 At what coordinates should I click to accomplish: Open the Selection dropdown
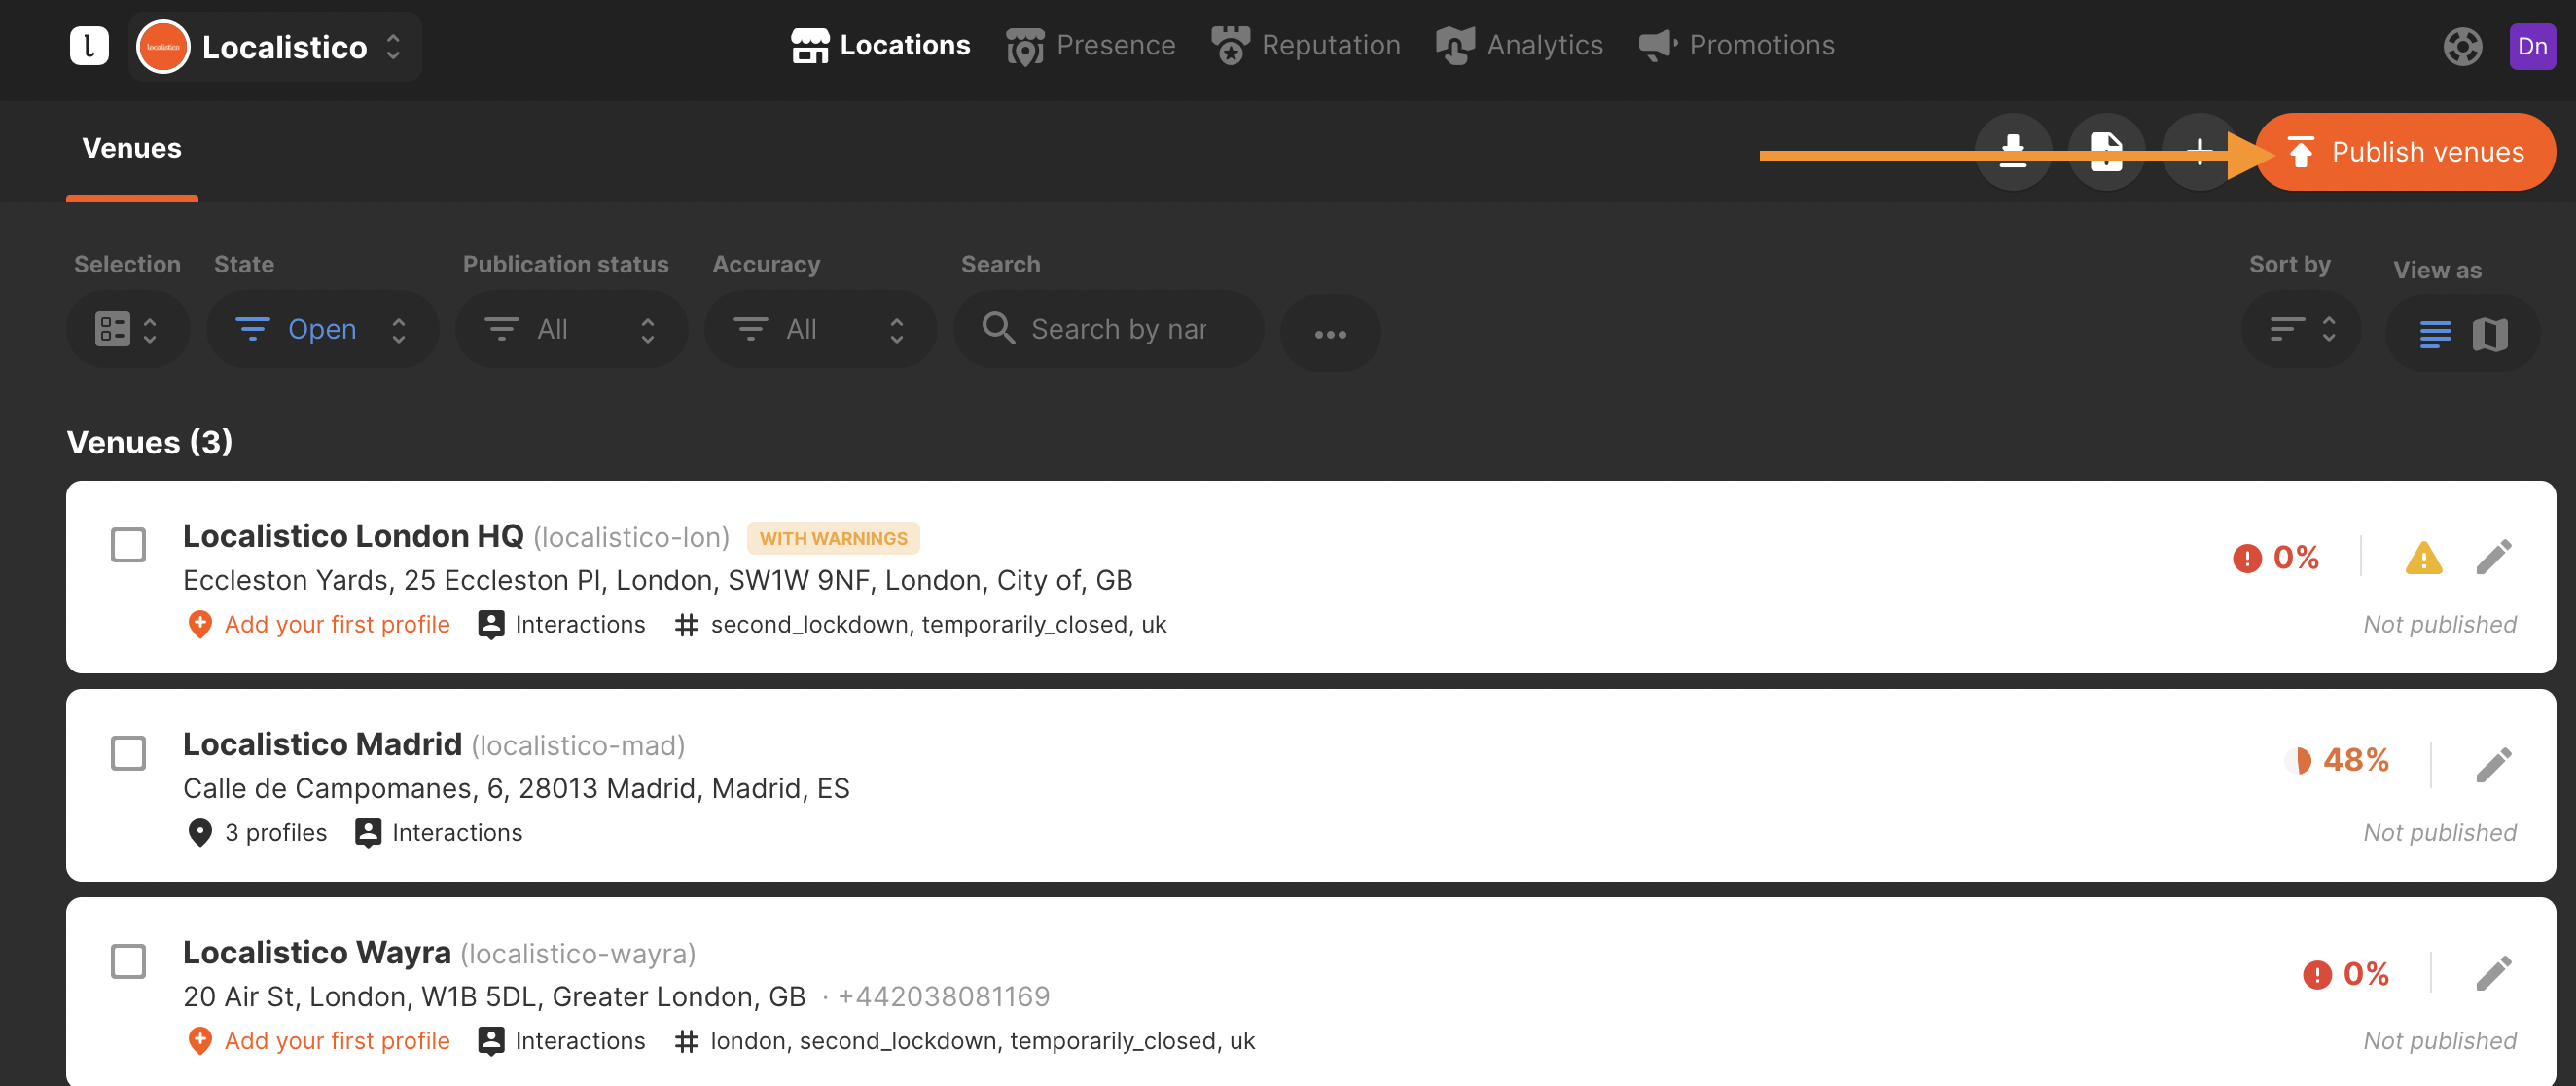pos(127,329)
